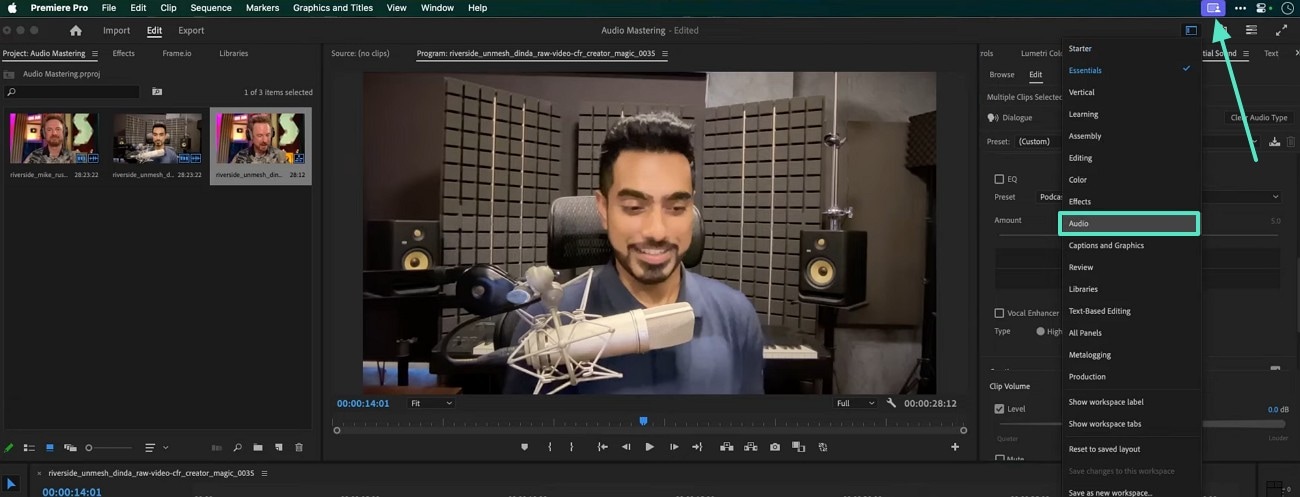This screenshot has width=1300, height=497.
Task: Open the Sequence menu in menu bar
Action: pyautogui.click(x=210, y=8)
